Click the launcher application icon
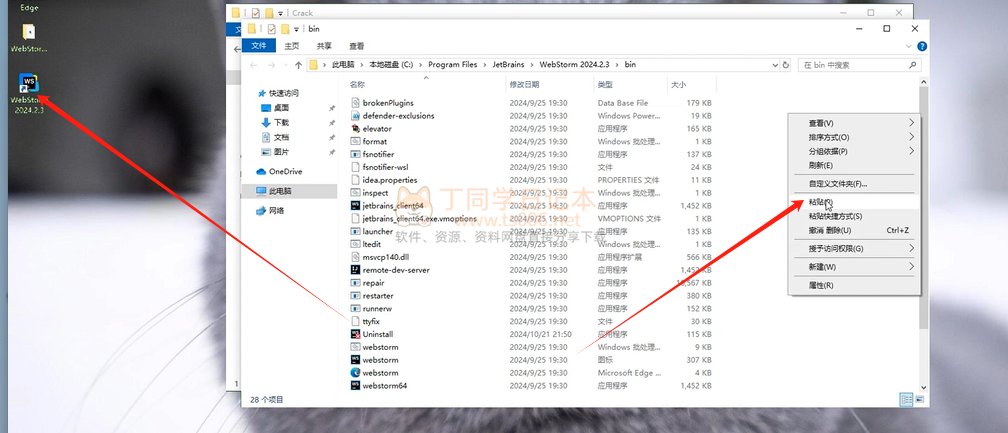This screenshot has height=433, width=1008. pyautogui.click(x=356, y=231)
